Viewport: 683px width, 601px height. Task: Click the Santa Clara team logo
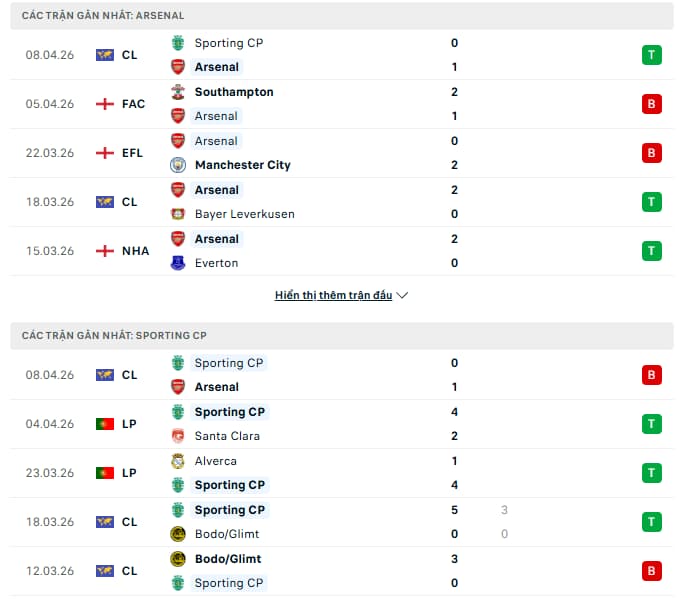178,436
